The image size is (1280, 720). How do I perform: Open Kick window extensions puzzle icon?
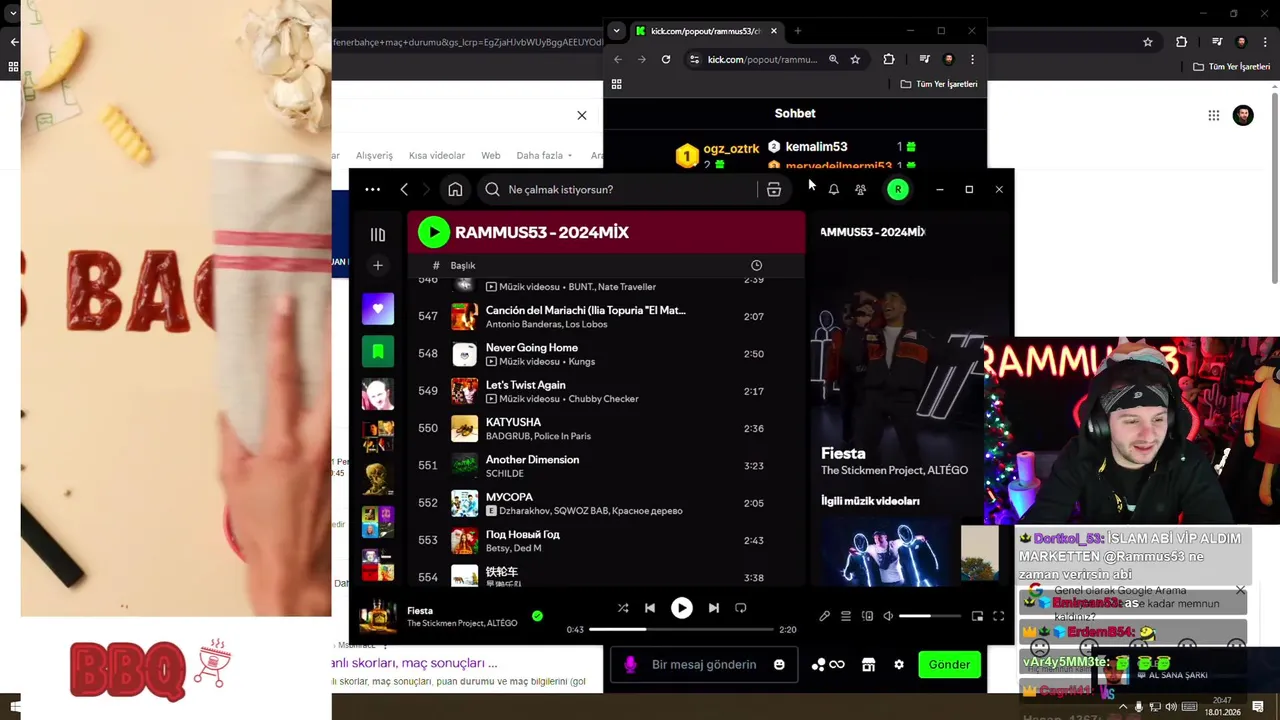888,59
